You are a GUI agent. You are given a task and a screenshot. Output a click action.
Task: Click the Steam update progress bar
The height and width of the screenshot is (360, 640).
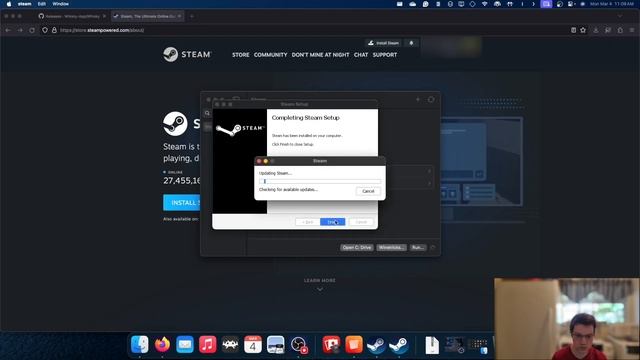coord(320,181)
